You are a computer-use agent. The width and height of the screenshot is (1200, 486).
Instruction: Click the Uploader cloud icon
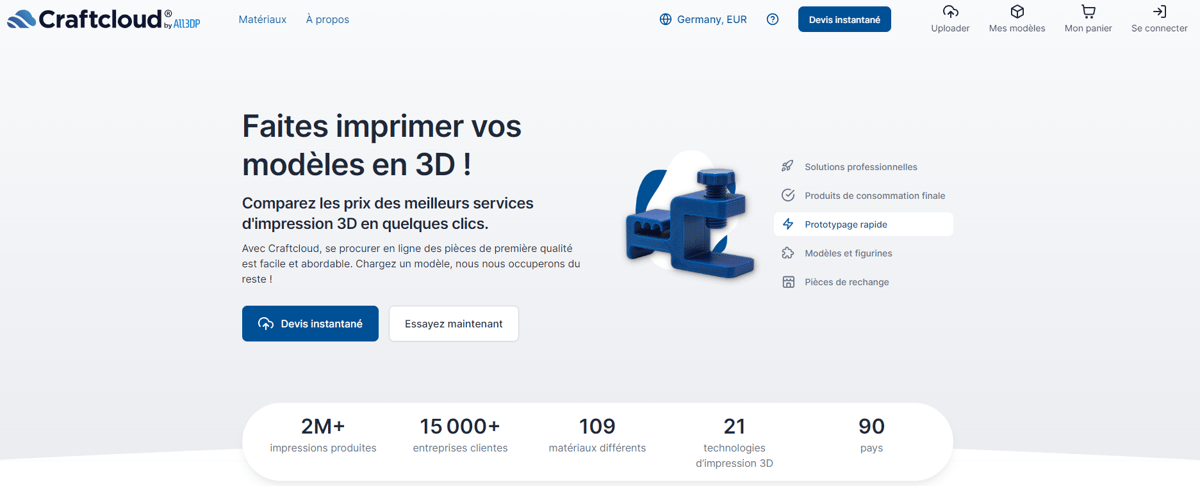coord(950,12)
